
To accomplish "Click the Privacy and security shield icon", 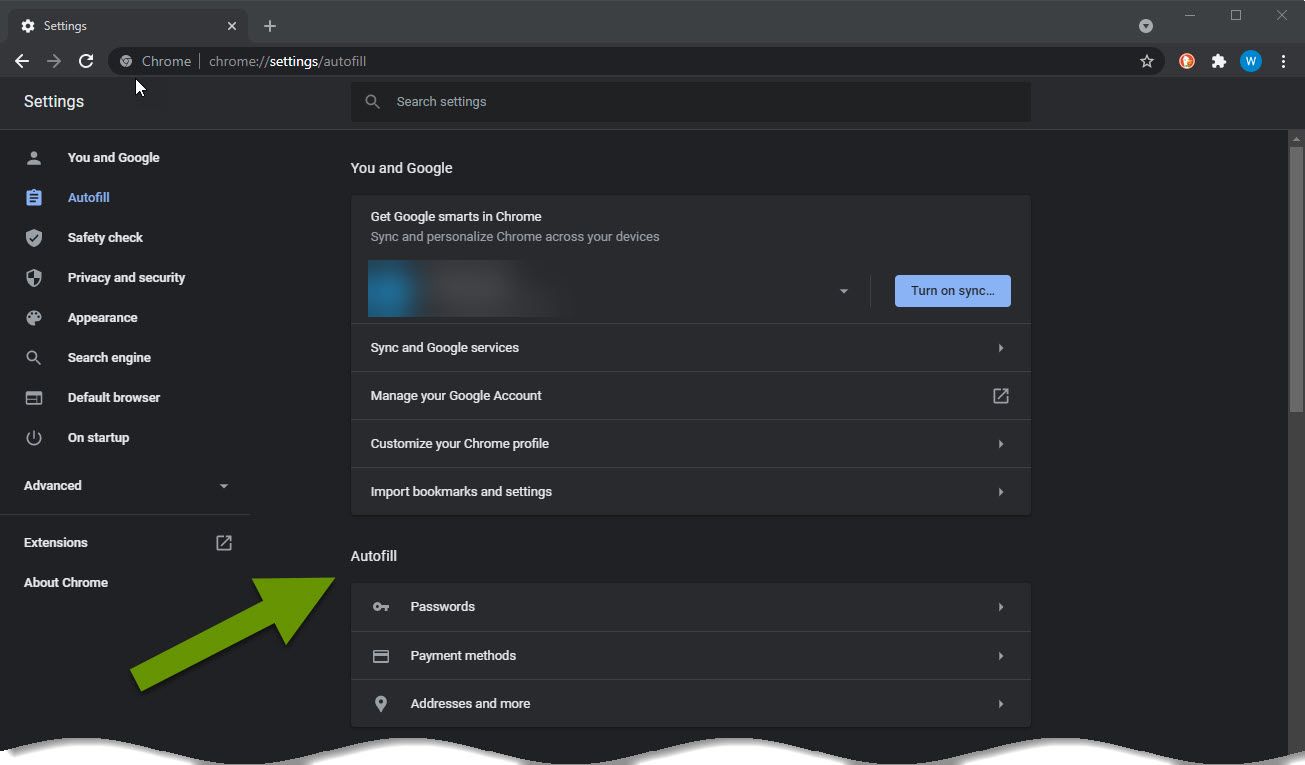I will pyautogui.click(x=34, y=278).
